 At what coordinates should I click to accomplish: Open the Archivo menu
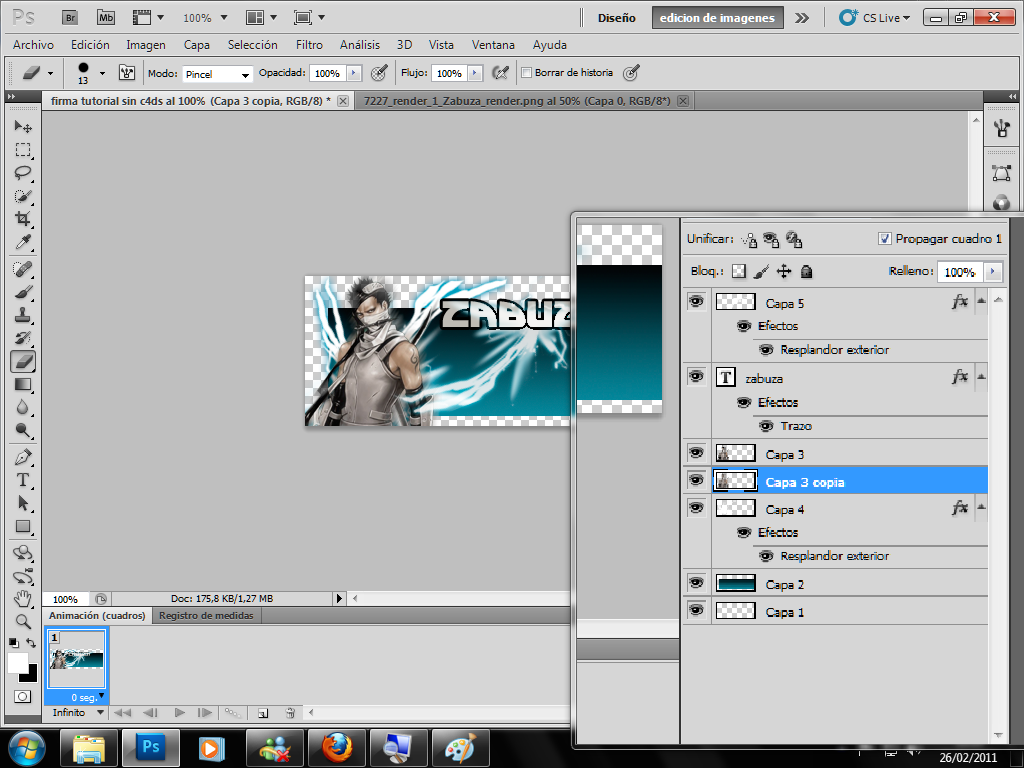(33, 44)
